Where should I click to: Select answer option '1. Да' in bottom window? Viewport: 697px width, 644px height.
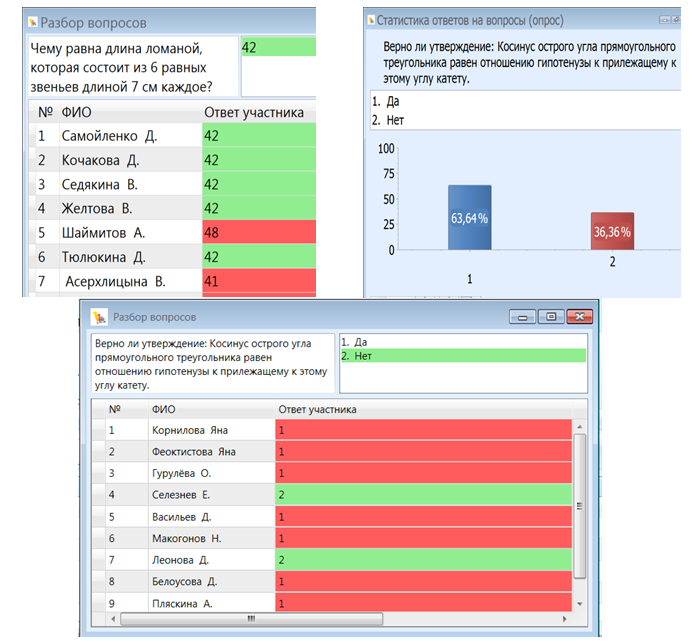pos(463,342)
